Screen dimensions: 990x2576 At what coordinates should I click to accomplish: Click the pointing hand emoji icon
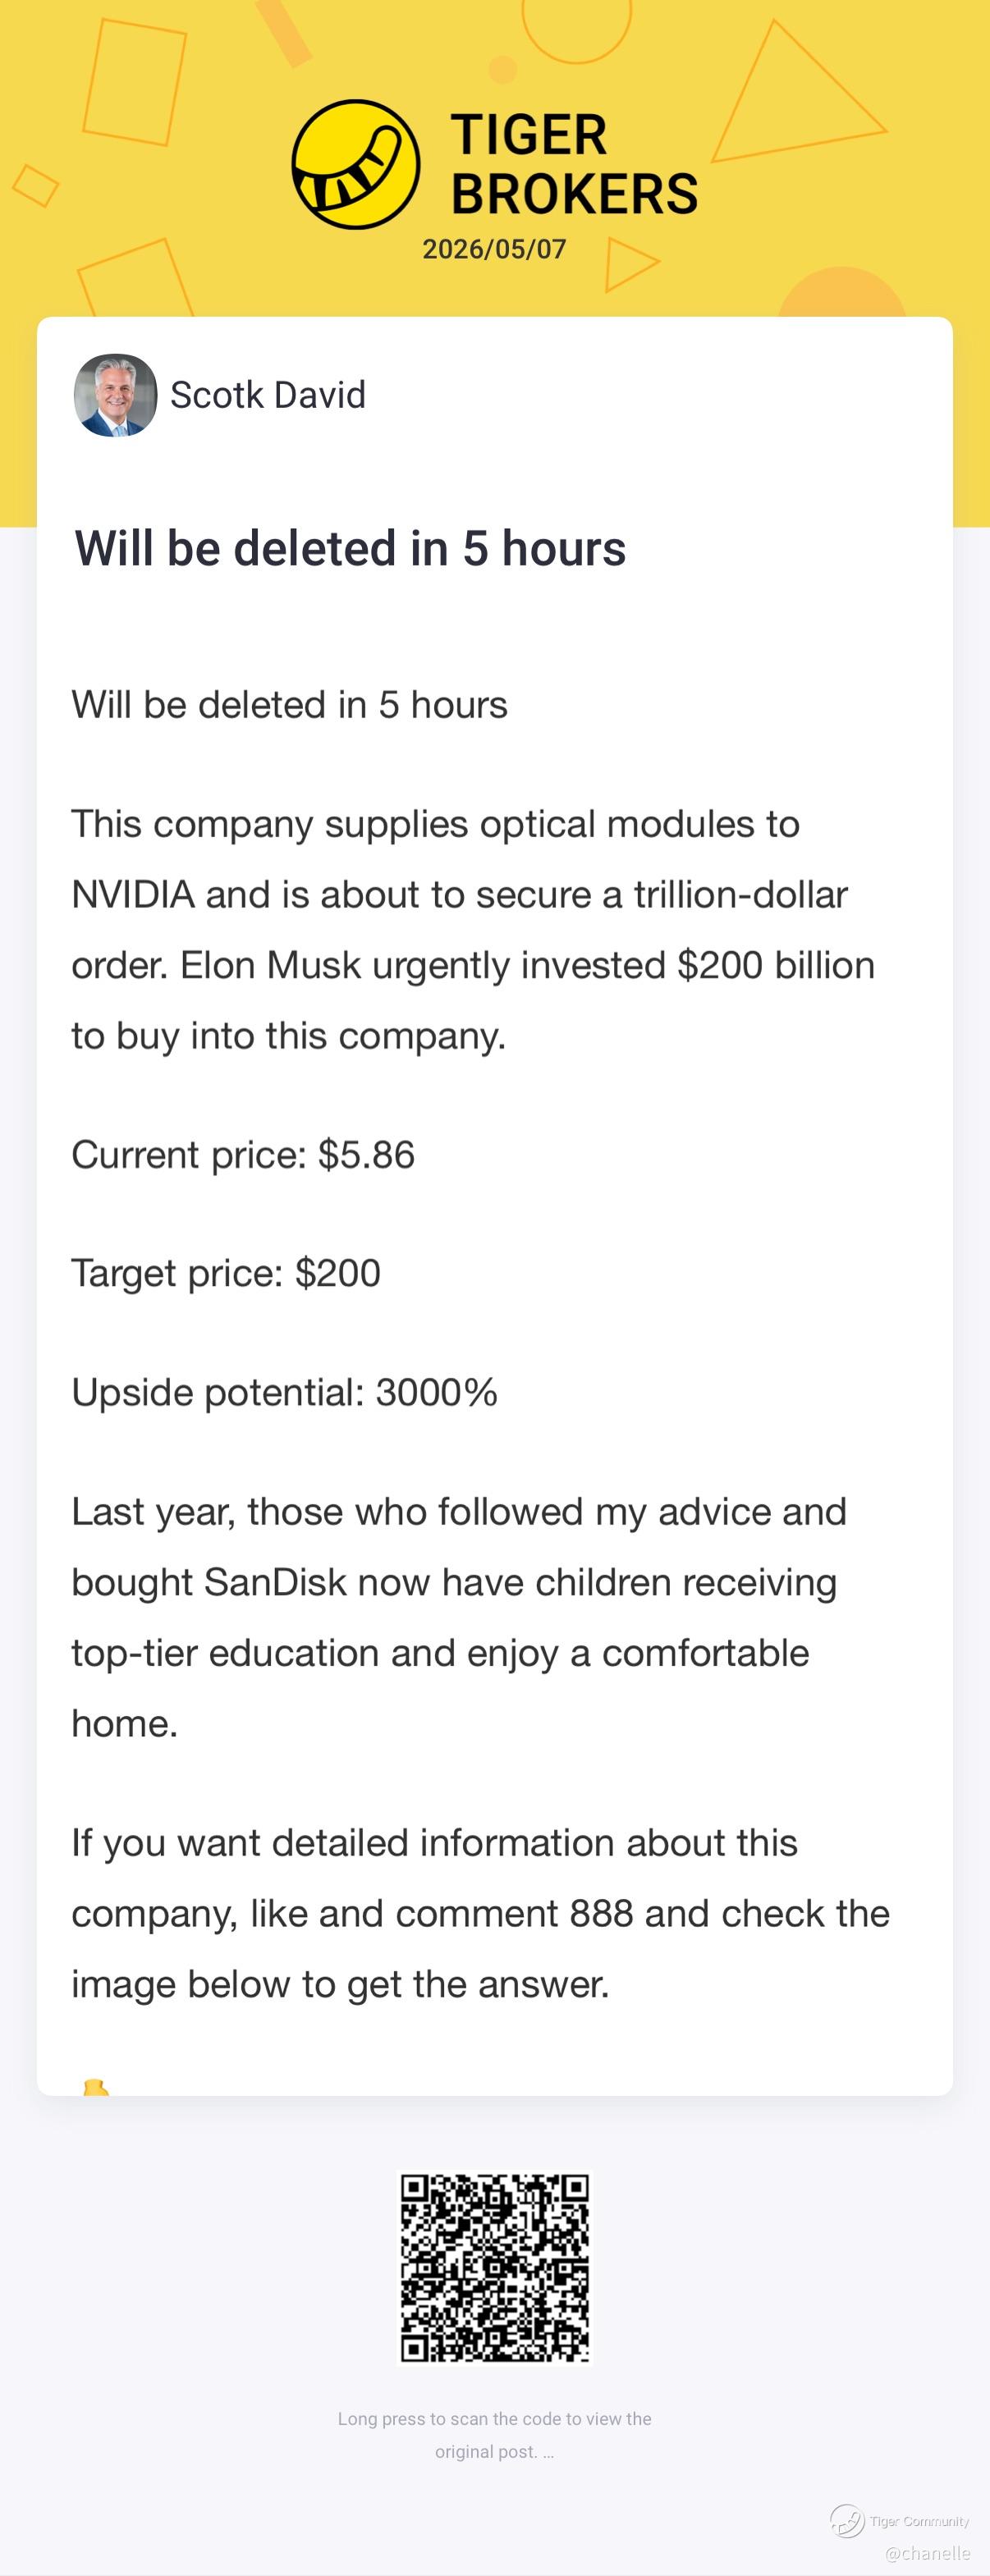95,2086
